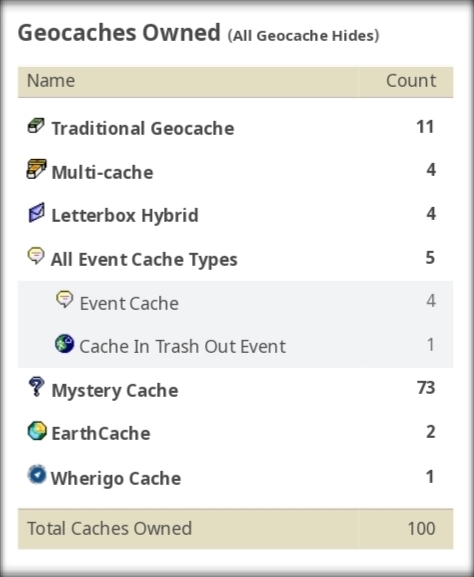This screenshot has height=577, width=474.
Task: Click the Traditional Geocache box icon
Action: point(36,126)
